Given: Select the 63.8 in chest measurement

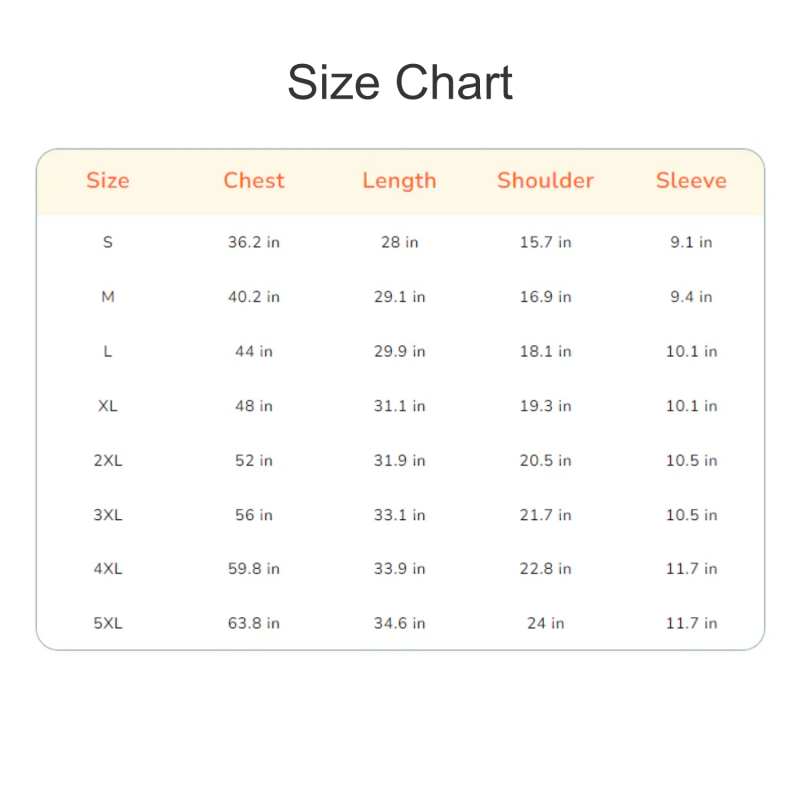Looking at the screenshot, I should [x=254, y=623].
